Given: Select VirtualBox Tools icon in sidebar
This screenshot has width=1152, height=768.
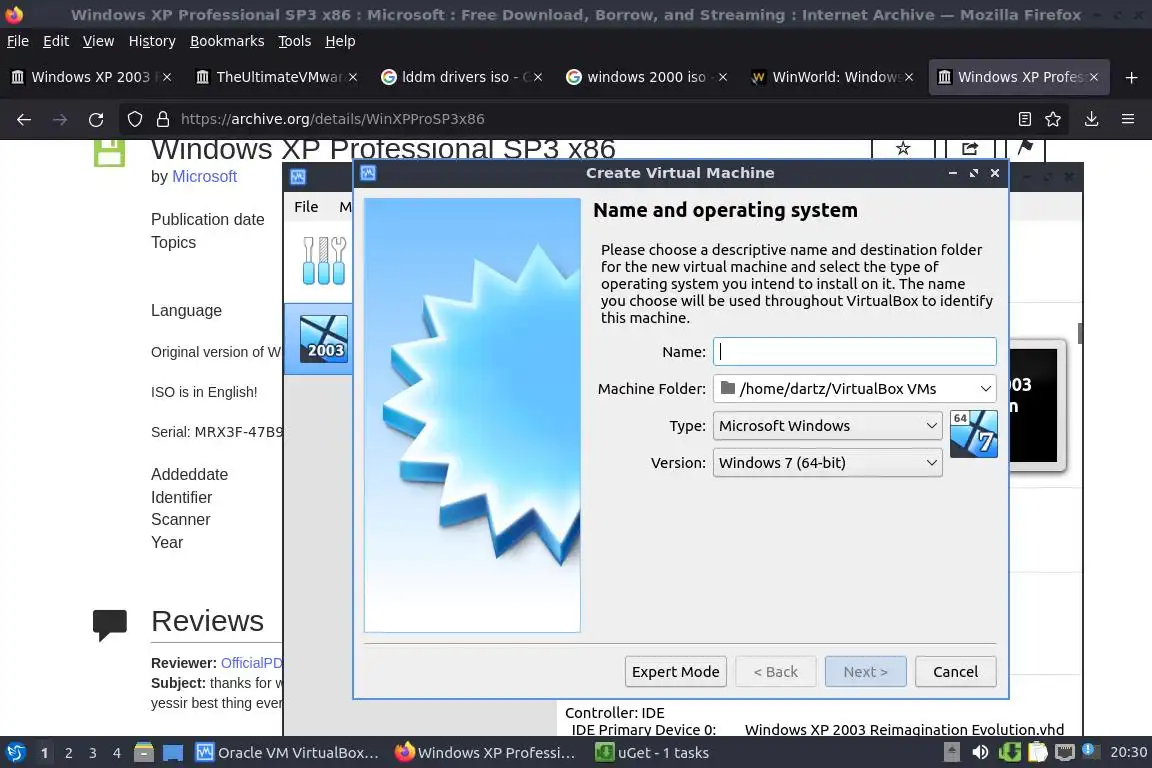Looking at the screenshot, I should coord(324,261).
